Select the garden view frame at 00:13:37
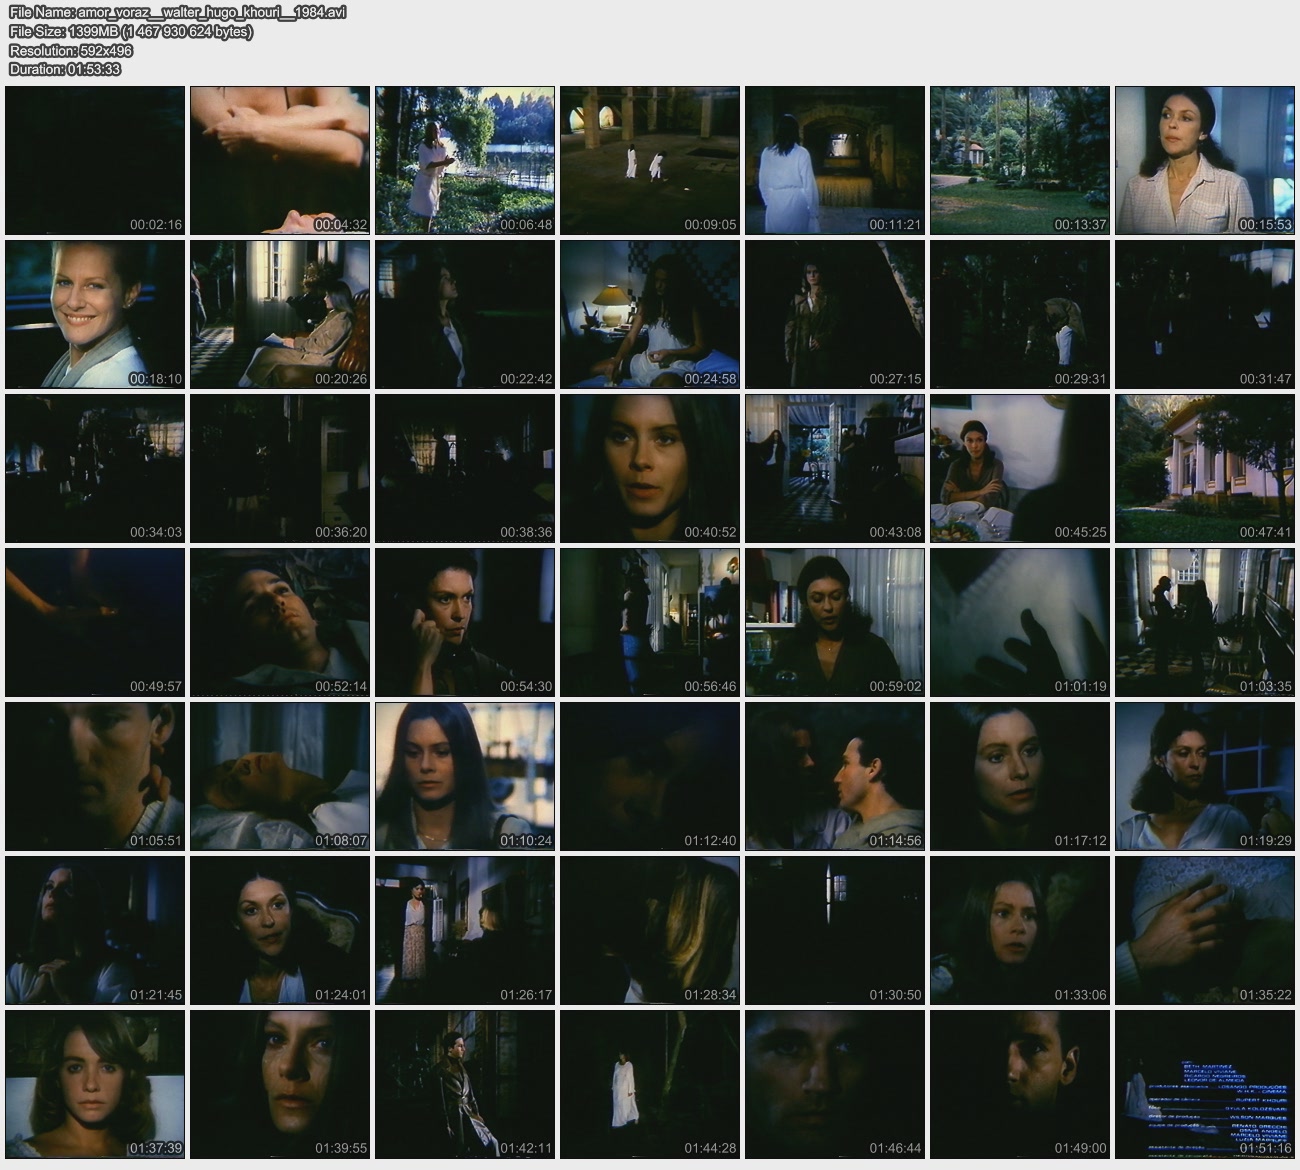Viewport: 1300px width, 1170px height. 1019,160
